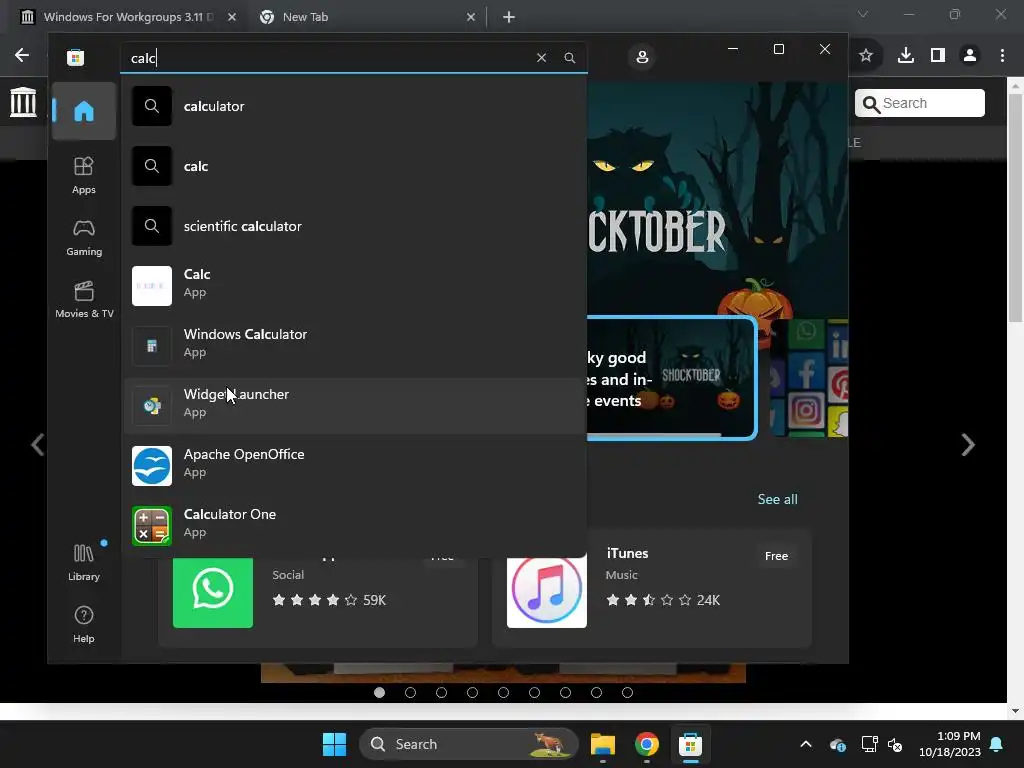Viewport: 1024px width, 768px height.
Task: Close the Windows For Workgroups tab
Action: coord(231,17)
